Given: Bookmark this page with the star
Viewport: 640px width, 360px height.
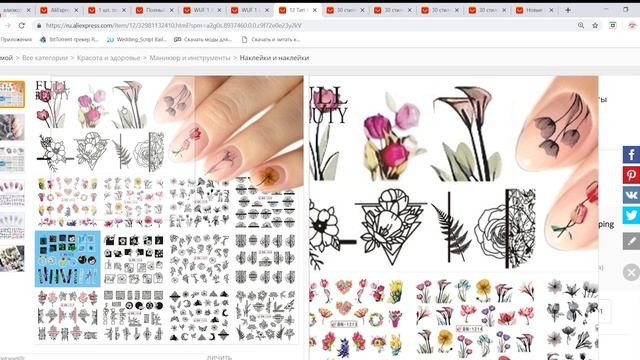Looking at the screenshot, I should pos(595,25).
